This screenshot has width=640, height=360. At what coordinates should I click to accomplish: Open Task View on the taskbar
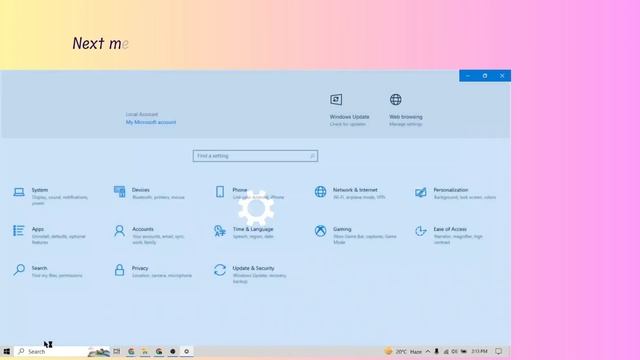[117, 351]
